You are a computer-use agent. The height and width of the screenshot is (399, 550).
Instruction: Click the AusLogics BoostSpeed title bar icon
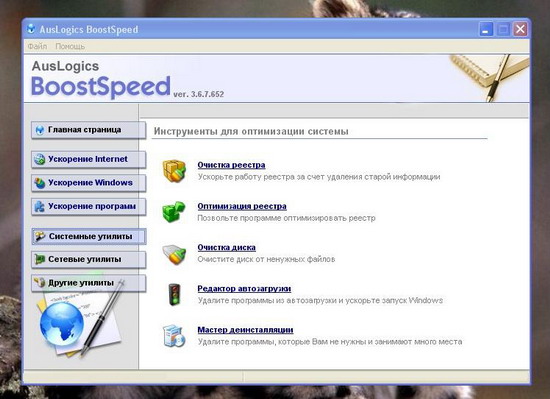point(32,29)
